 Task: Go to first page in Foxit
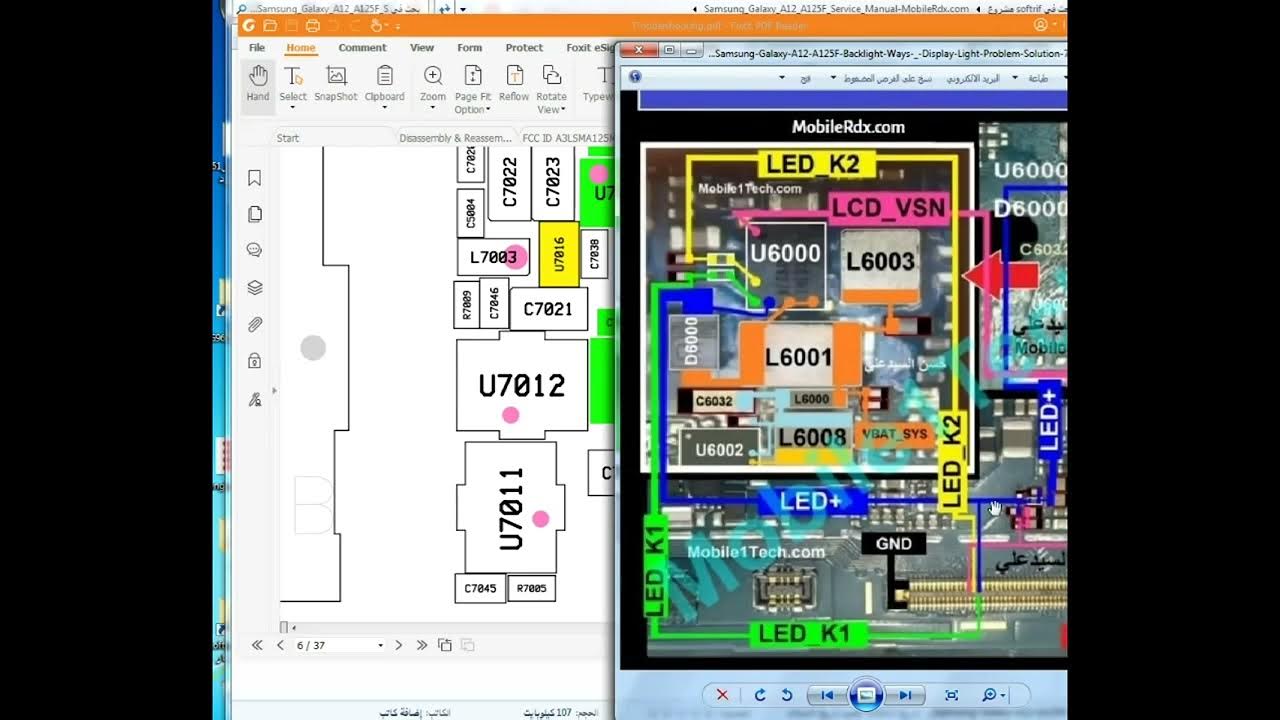[257, 645]
